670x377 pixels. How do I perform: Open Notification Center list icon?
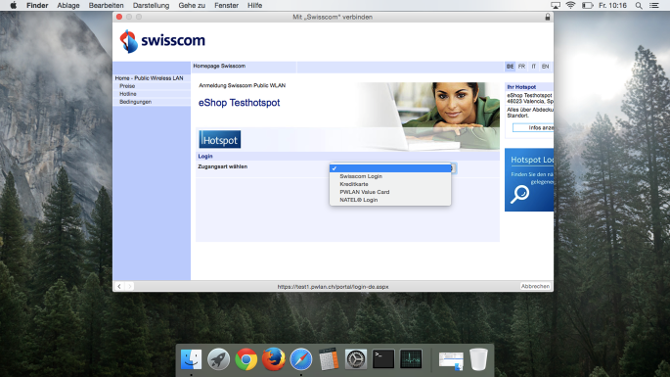click(654, 6)
